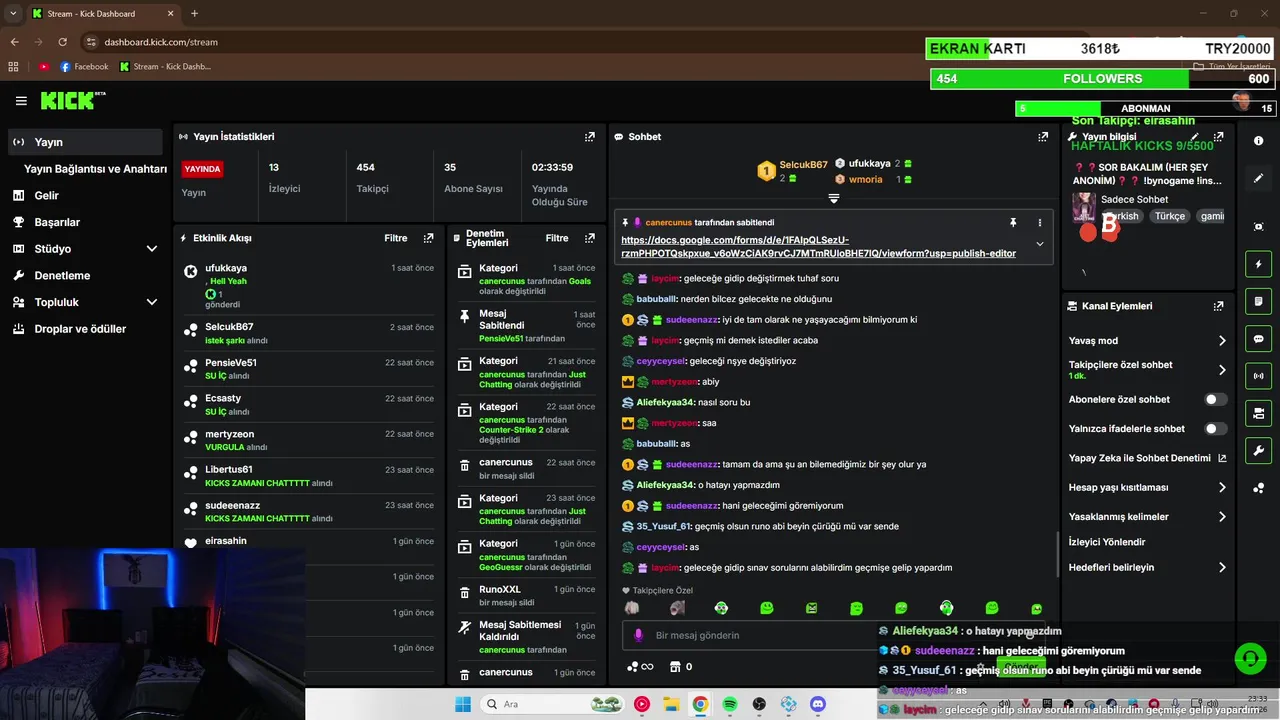Click the camera frame icon in right rail
Screen dimensions: 1280x720
(x=1258, y=227)
